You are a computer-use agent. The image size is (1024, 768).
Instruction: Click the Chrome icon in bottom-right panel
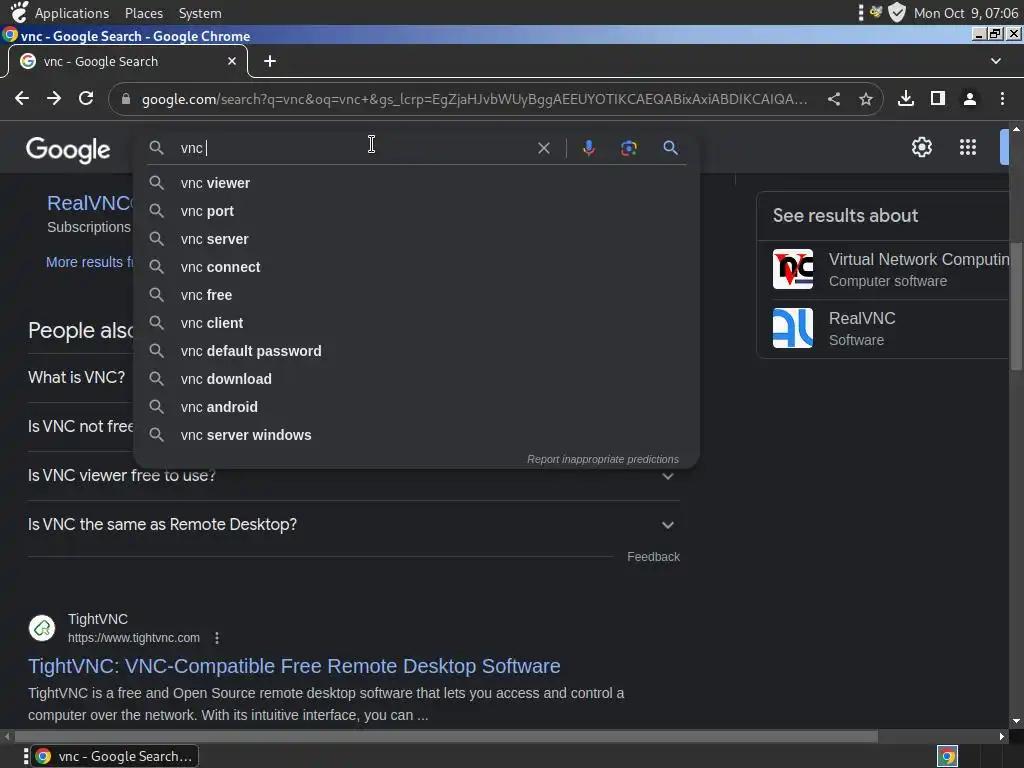(x=947, y=756)
